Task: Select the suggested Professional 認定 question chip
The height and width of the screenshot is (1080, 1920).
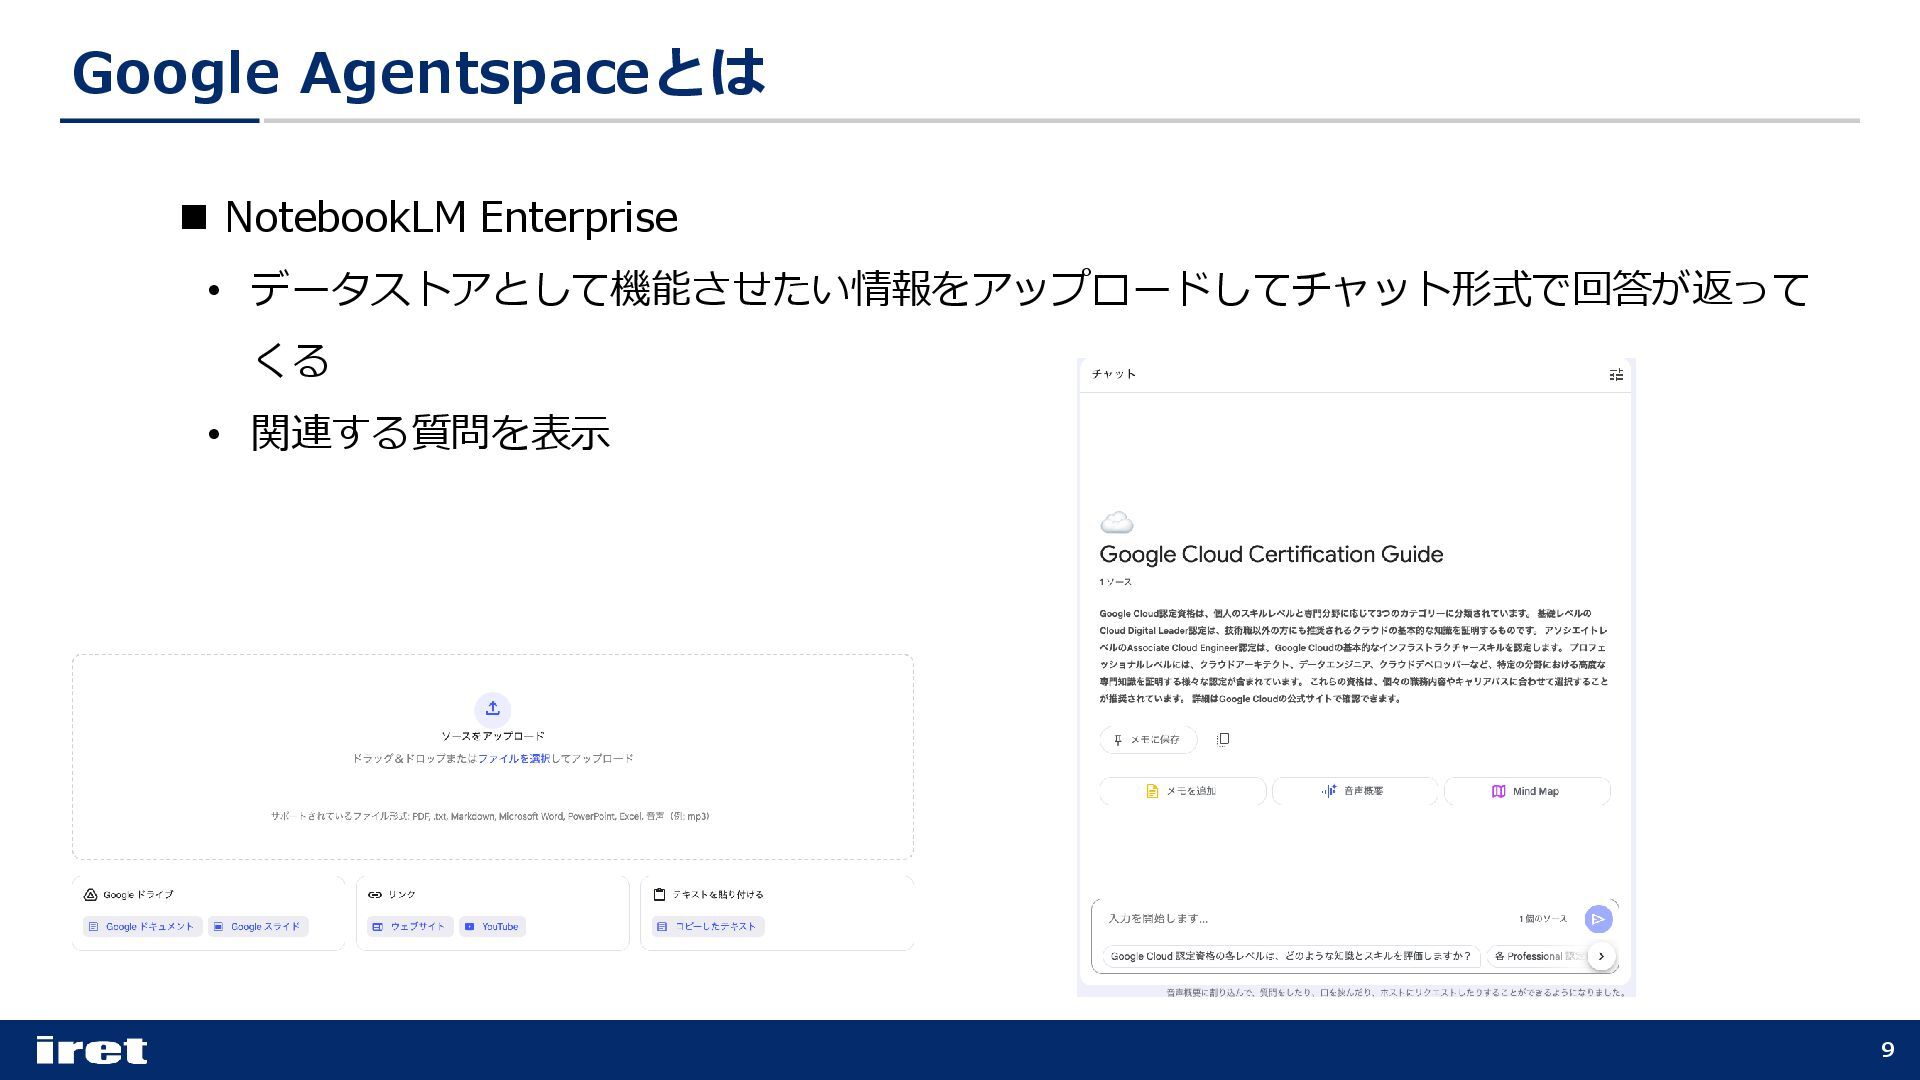Action: click(x=1536, y=956)
